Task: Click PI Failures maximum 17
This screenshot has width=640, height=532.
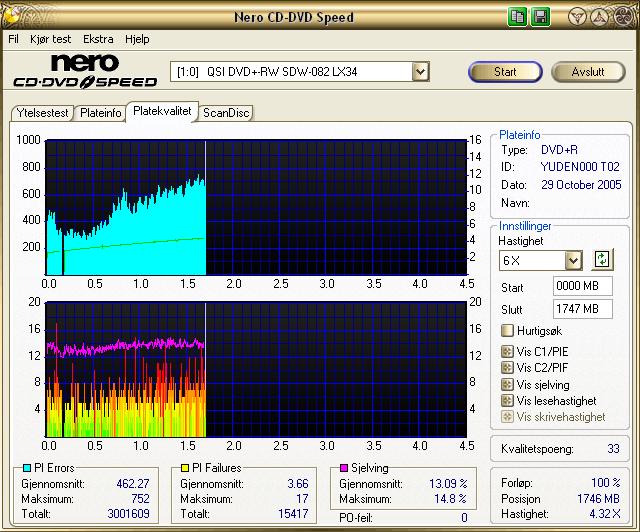Action: coord(302,499)
